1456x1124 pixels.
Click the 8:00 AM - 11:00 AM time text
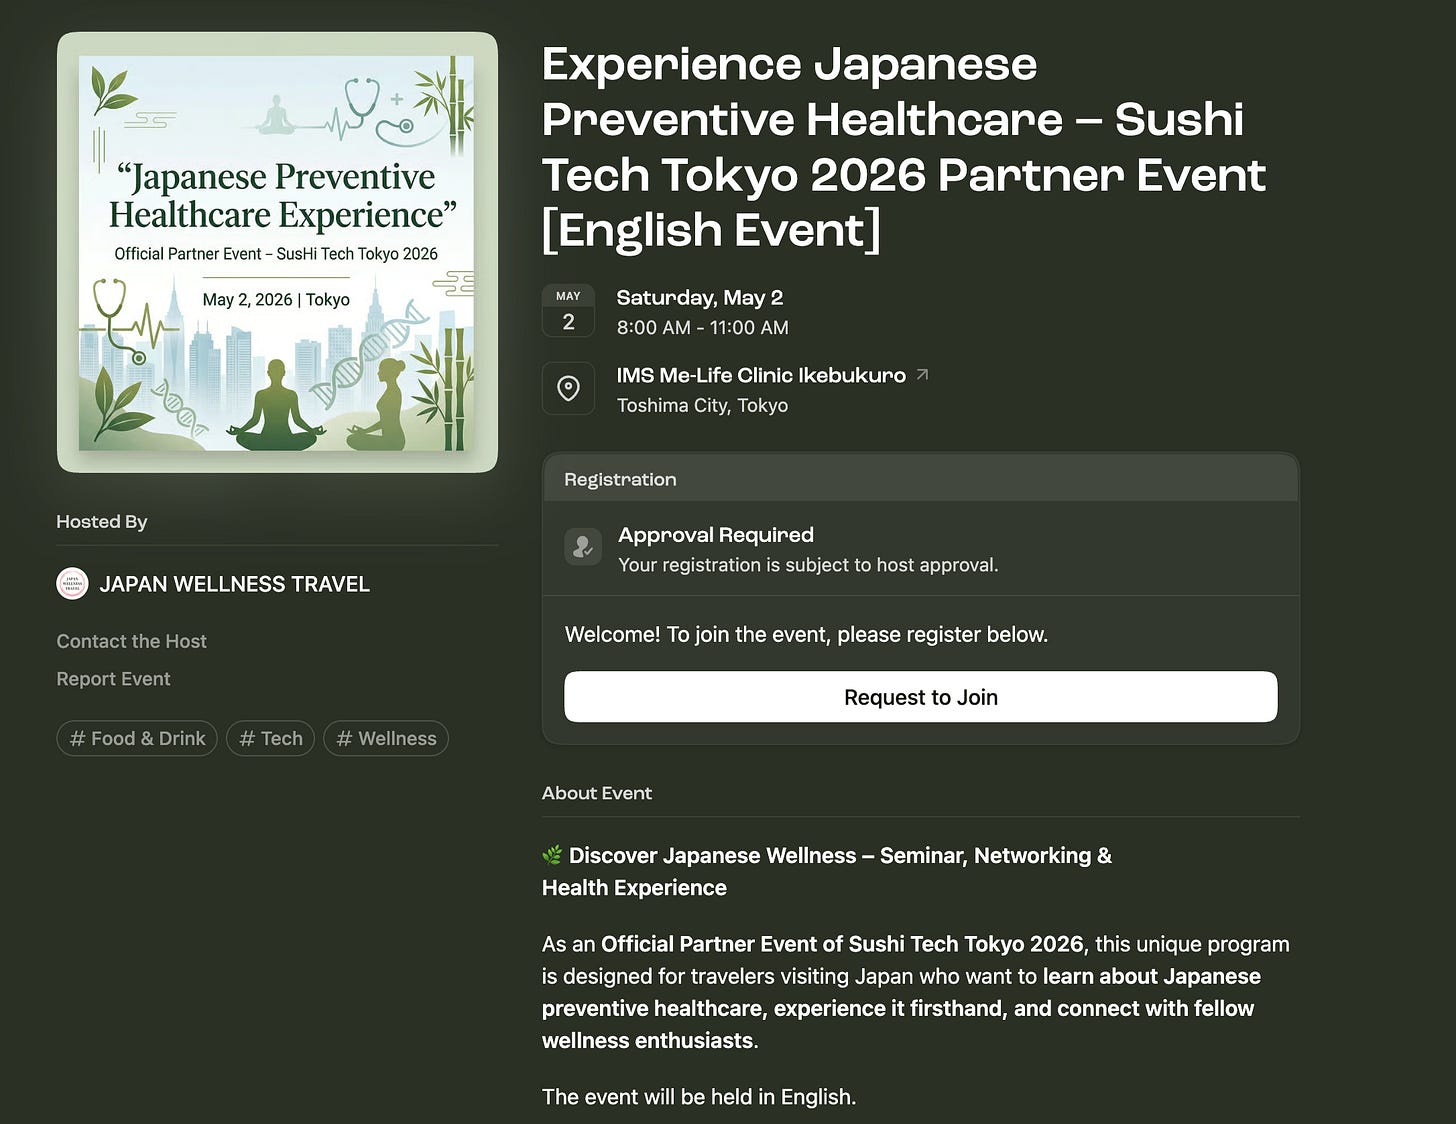703,327
